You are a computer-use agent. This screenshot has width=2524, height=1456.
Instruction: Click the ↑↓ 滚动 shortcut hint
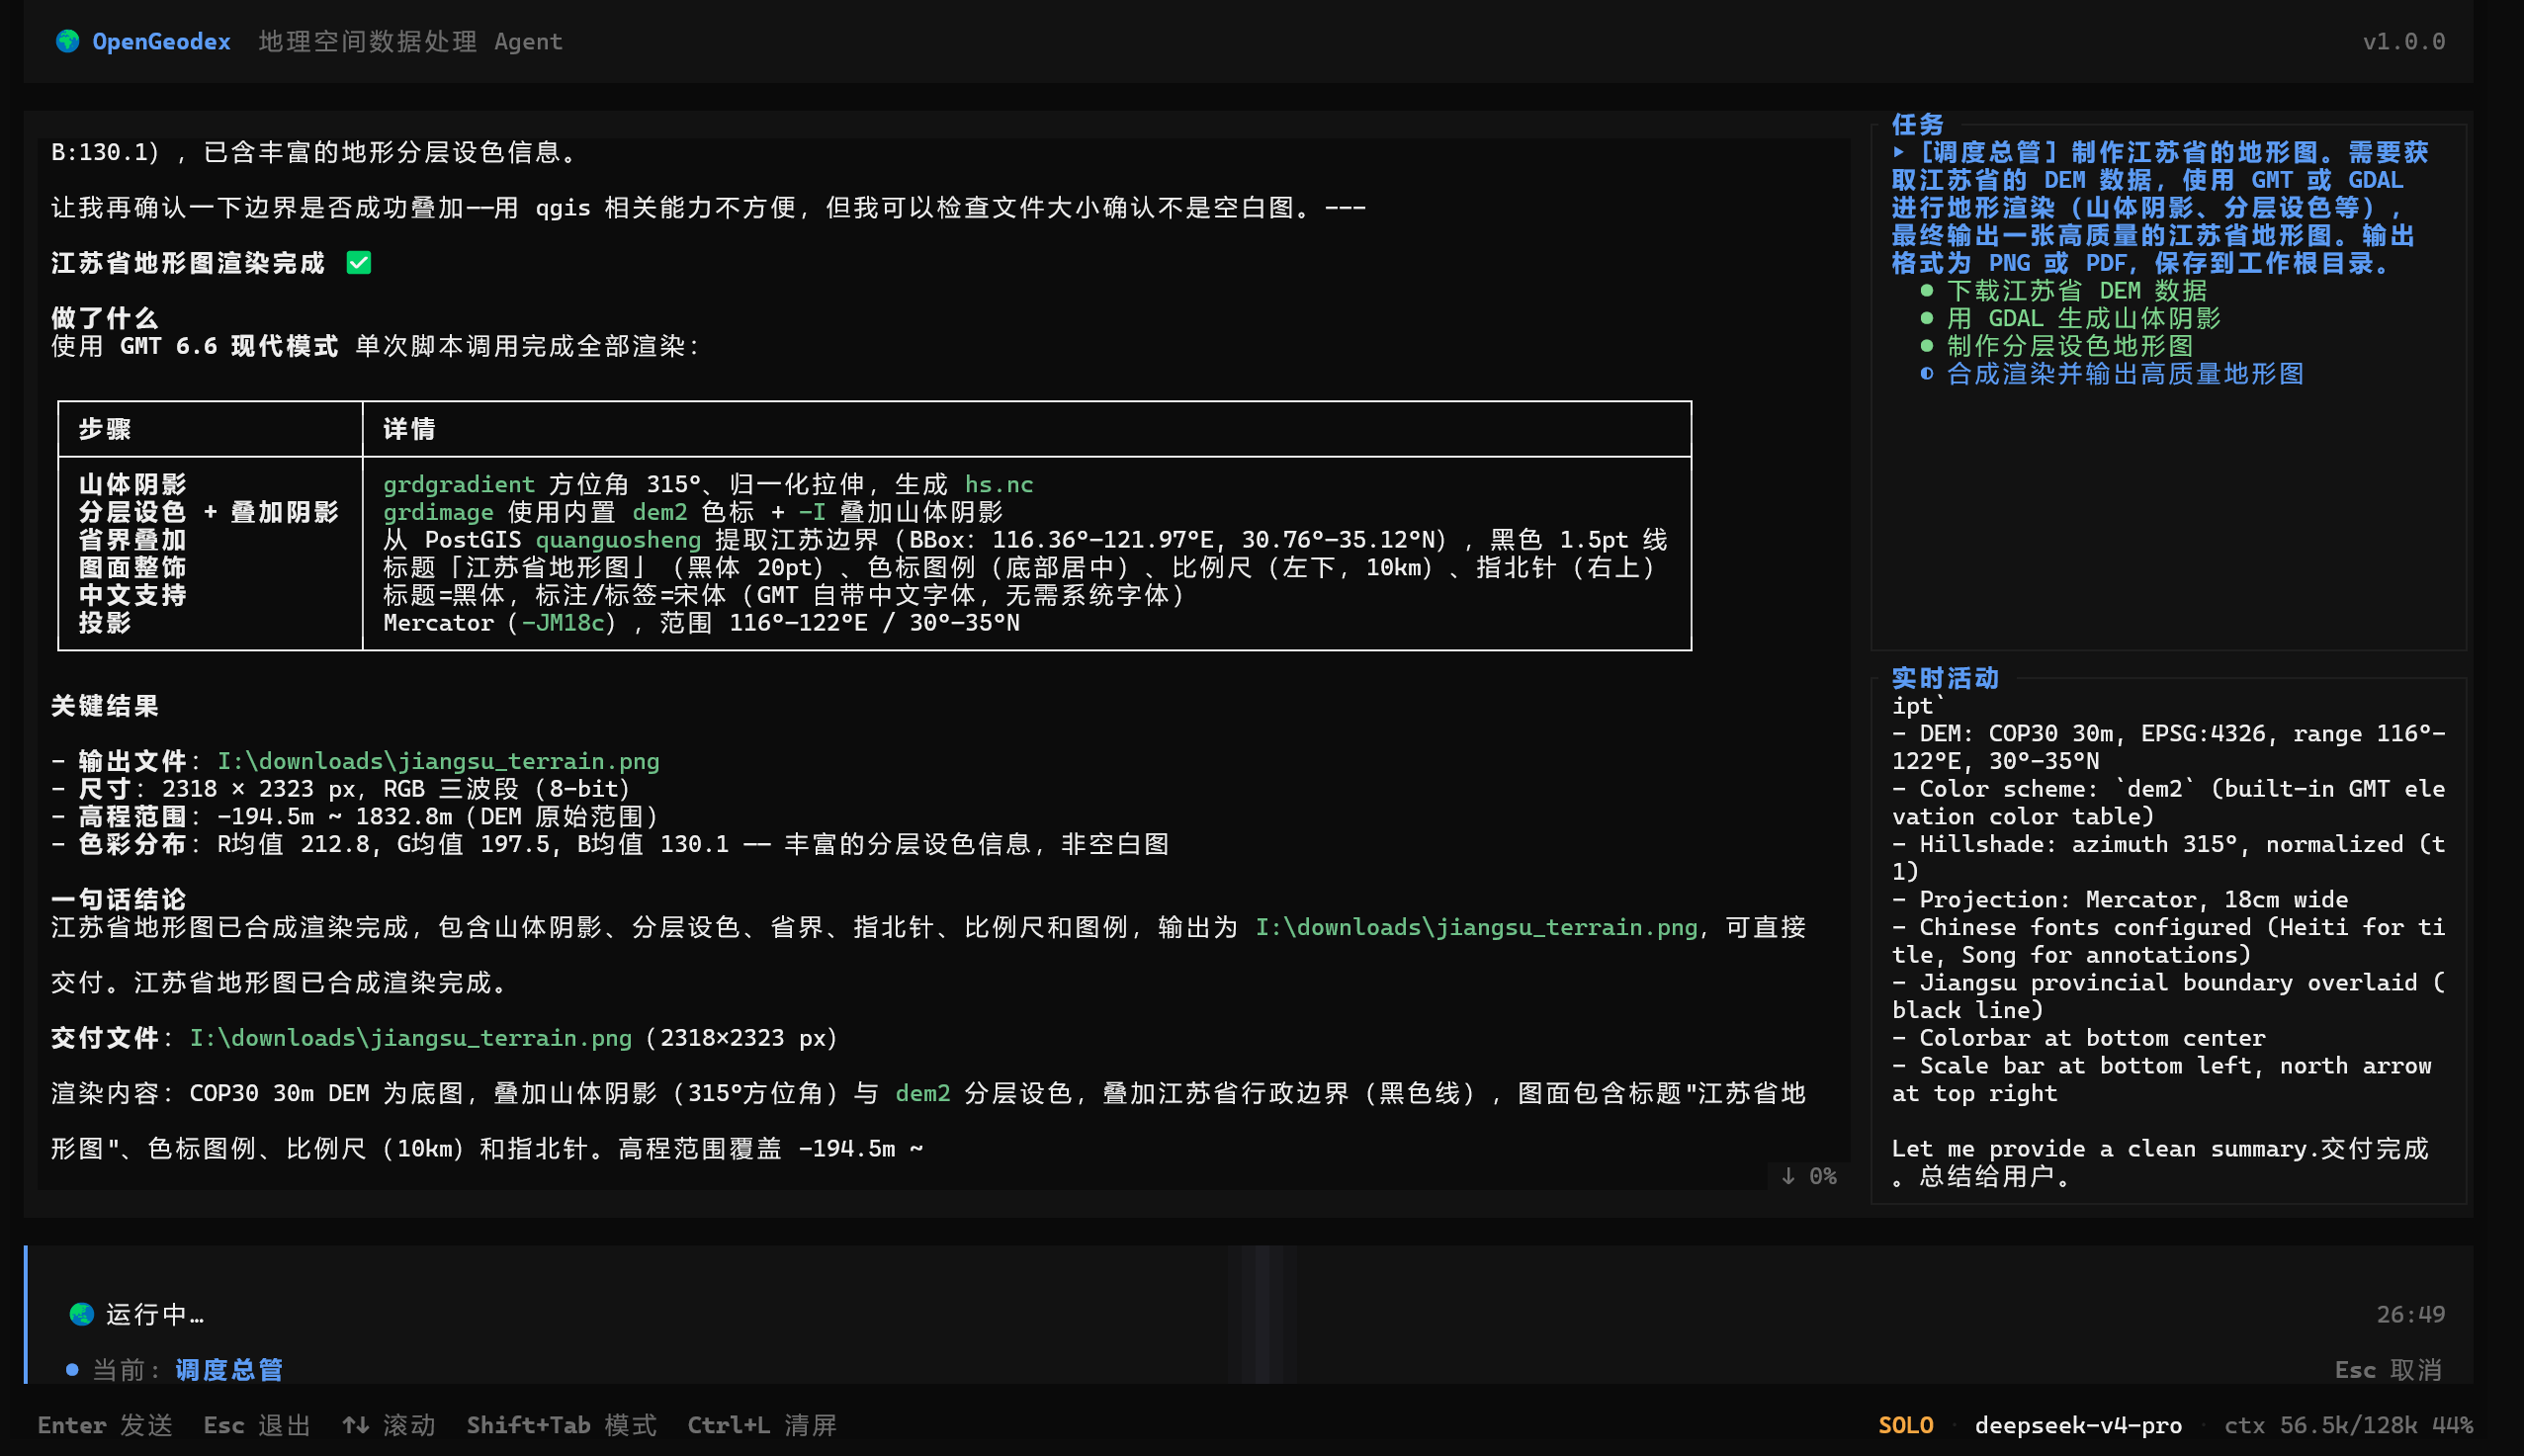pyautogui.click(x=389, y=1425)
